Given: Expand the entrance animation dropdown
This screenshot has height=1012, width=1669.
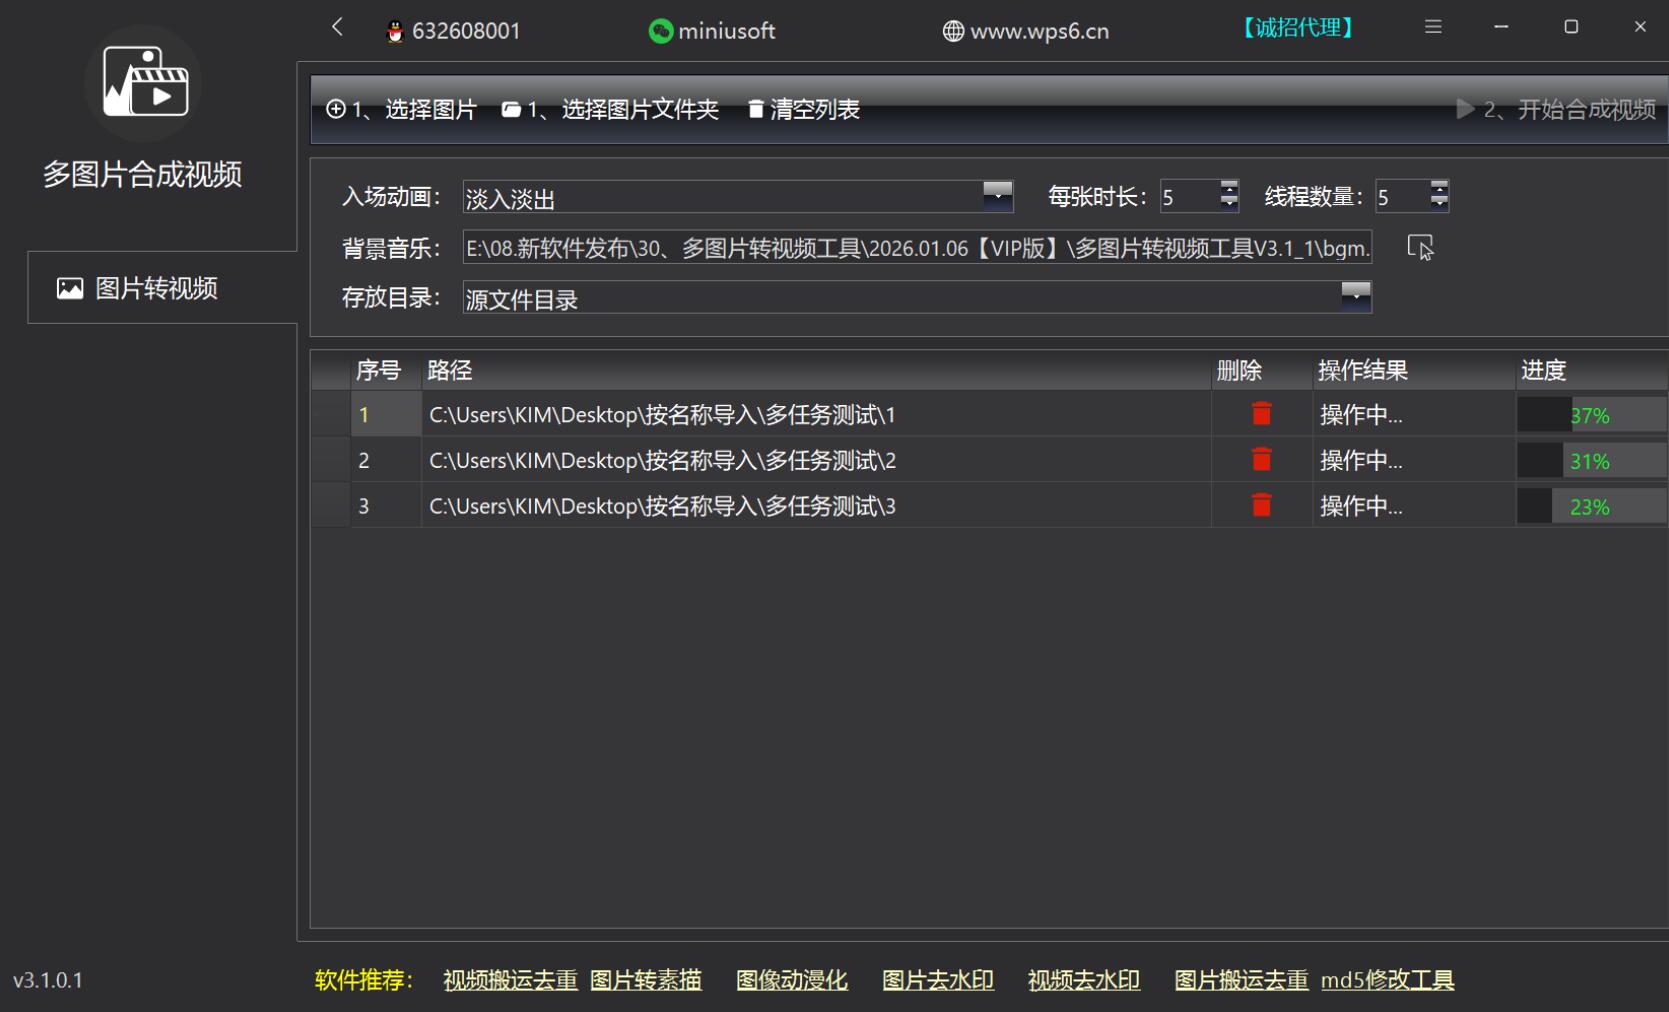Looking at the screenshot, I should (997, 195).
